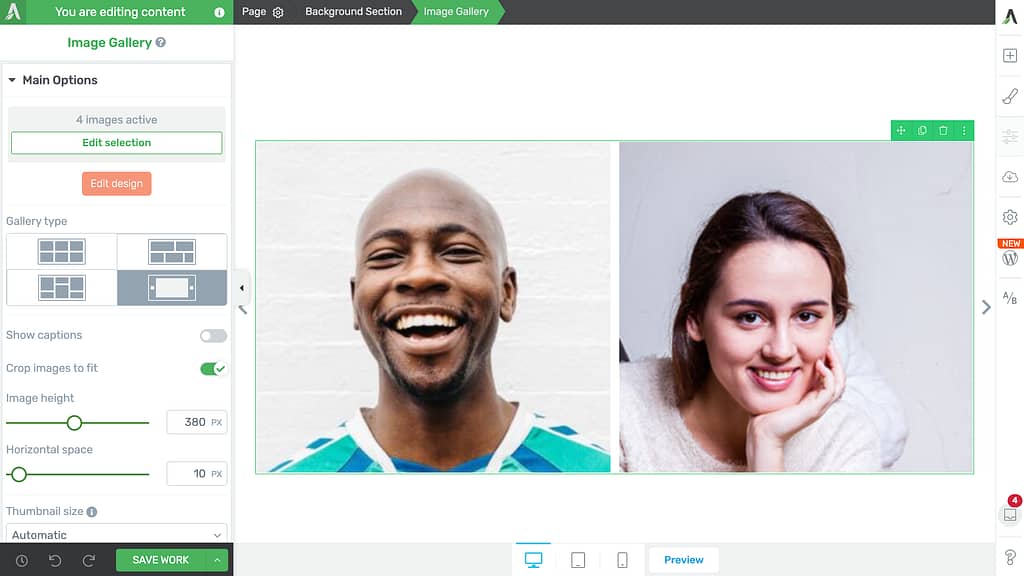Click the Image Gallery panel title
The height and width of the screenshot is (576, 1024).
pyautogui.click(x=110, y=42)
